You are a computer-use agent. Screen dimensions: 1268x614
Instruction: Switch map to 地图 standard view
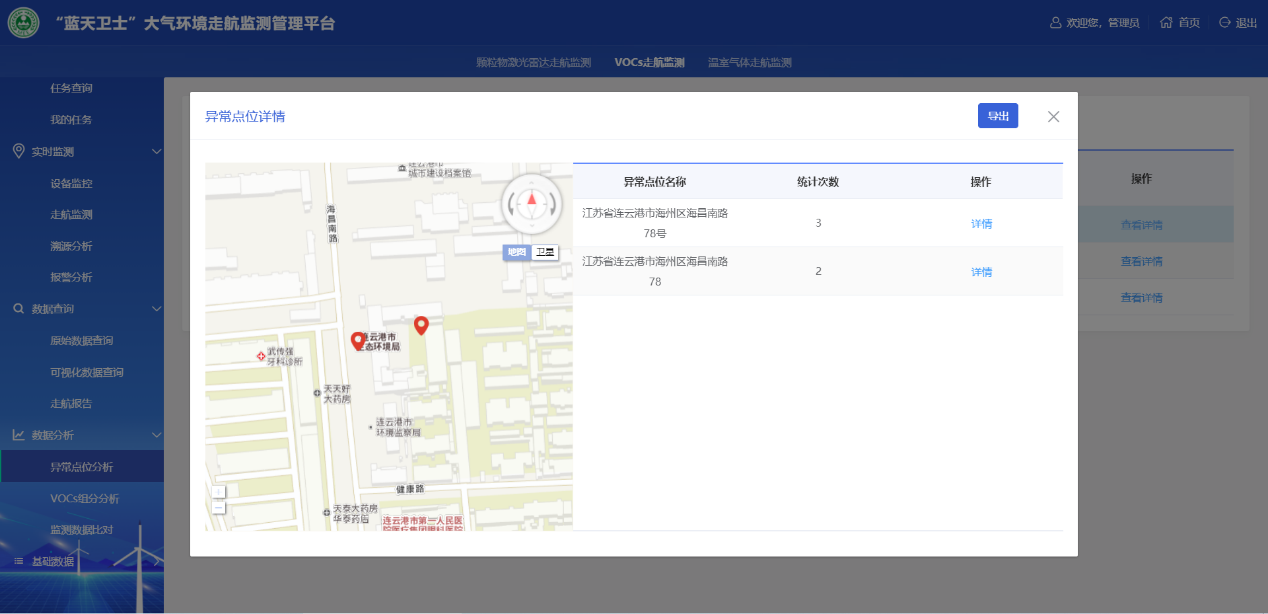coord(517,252)
